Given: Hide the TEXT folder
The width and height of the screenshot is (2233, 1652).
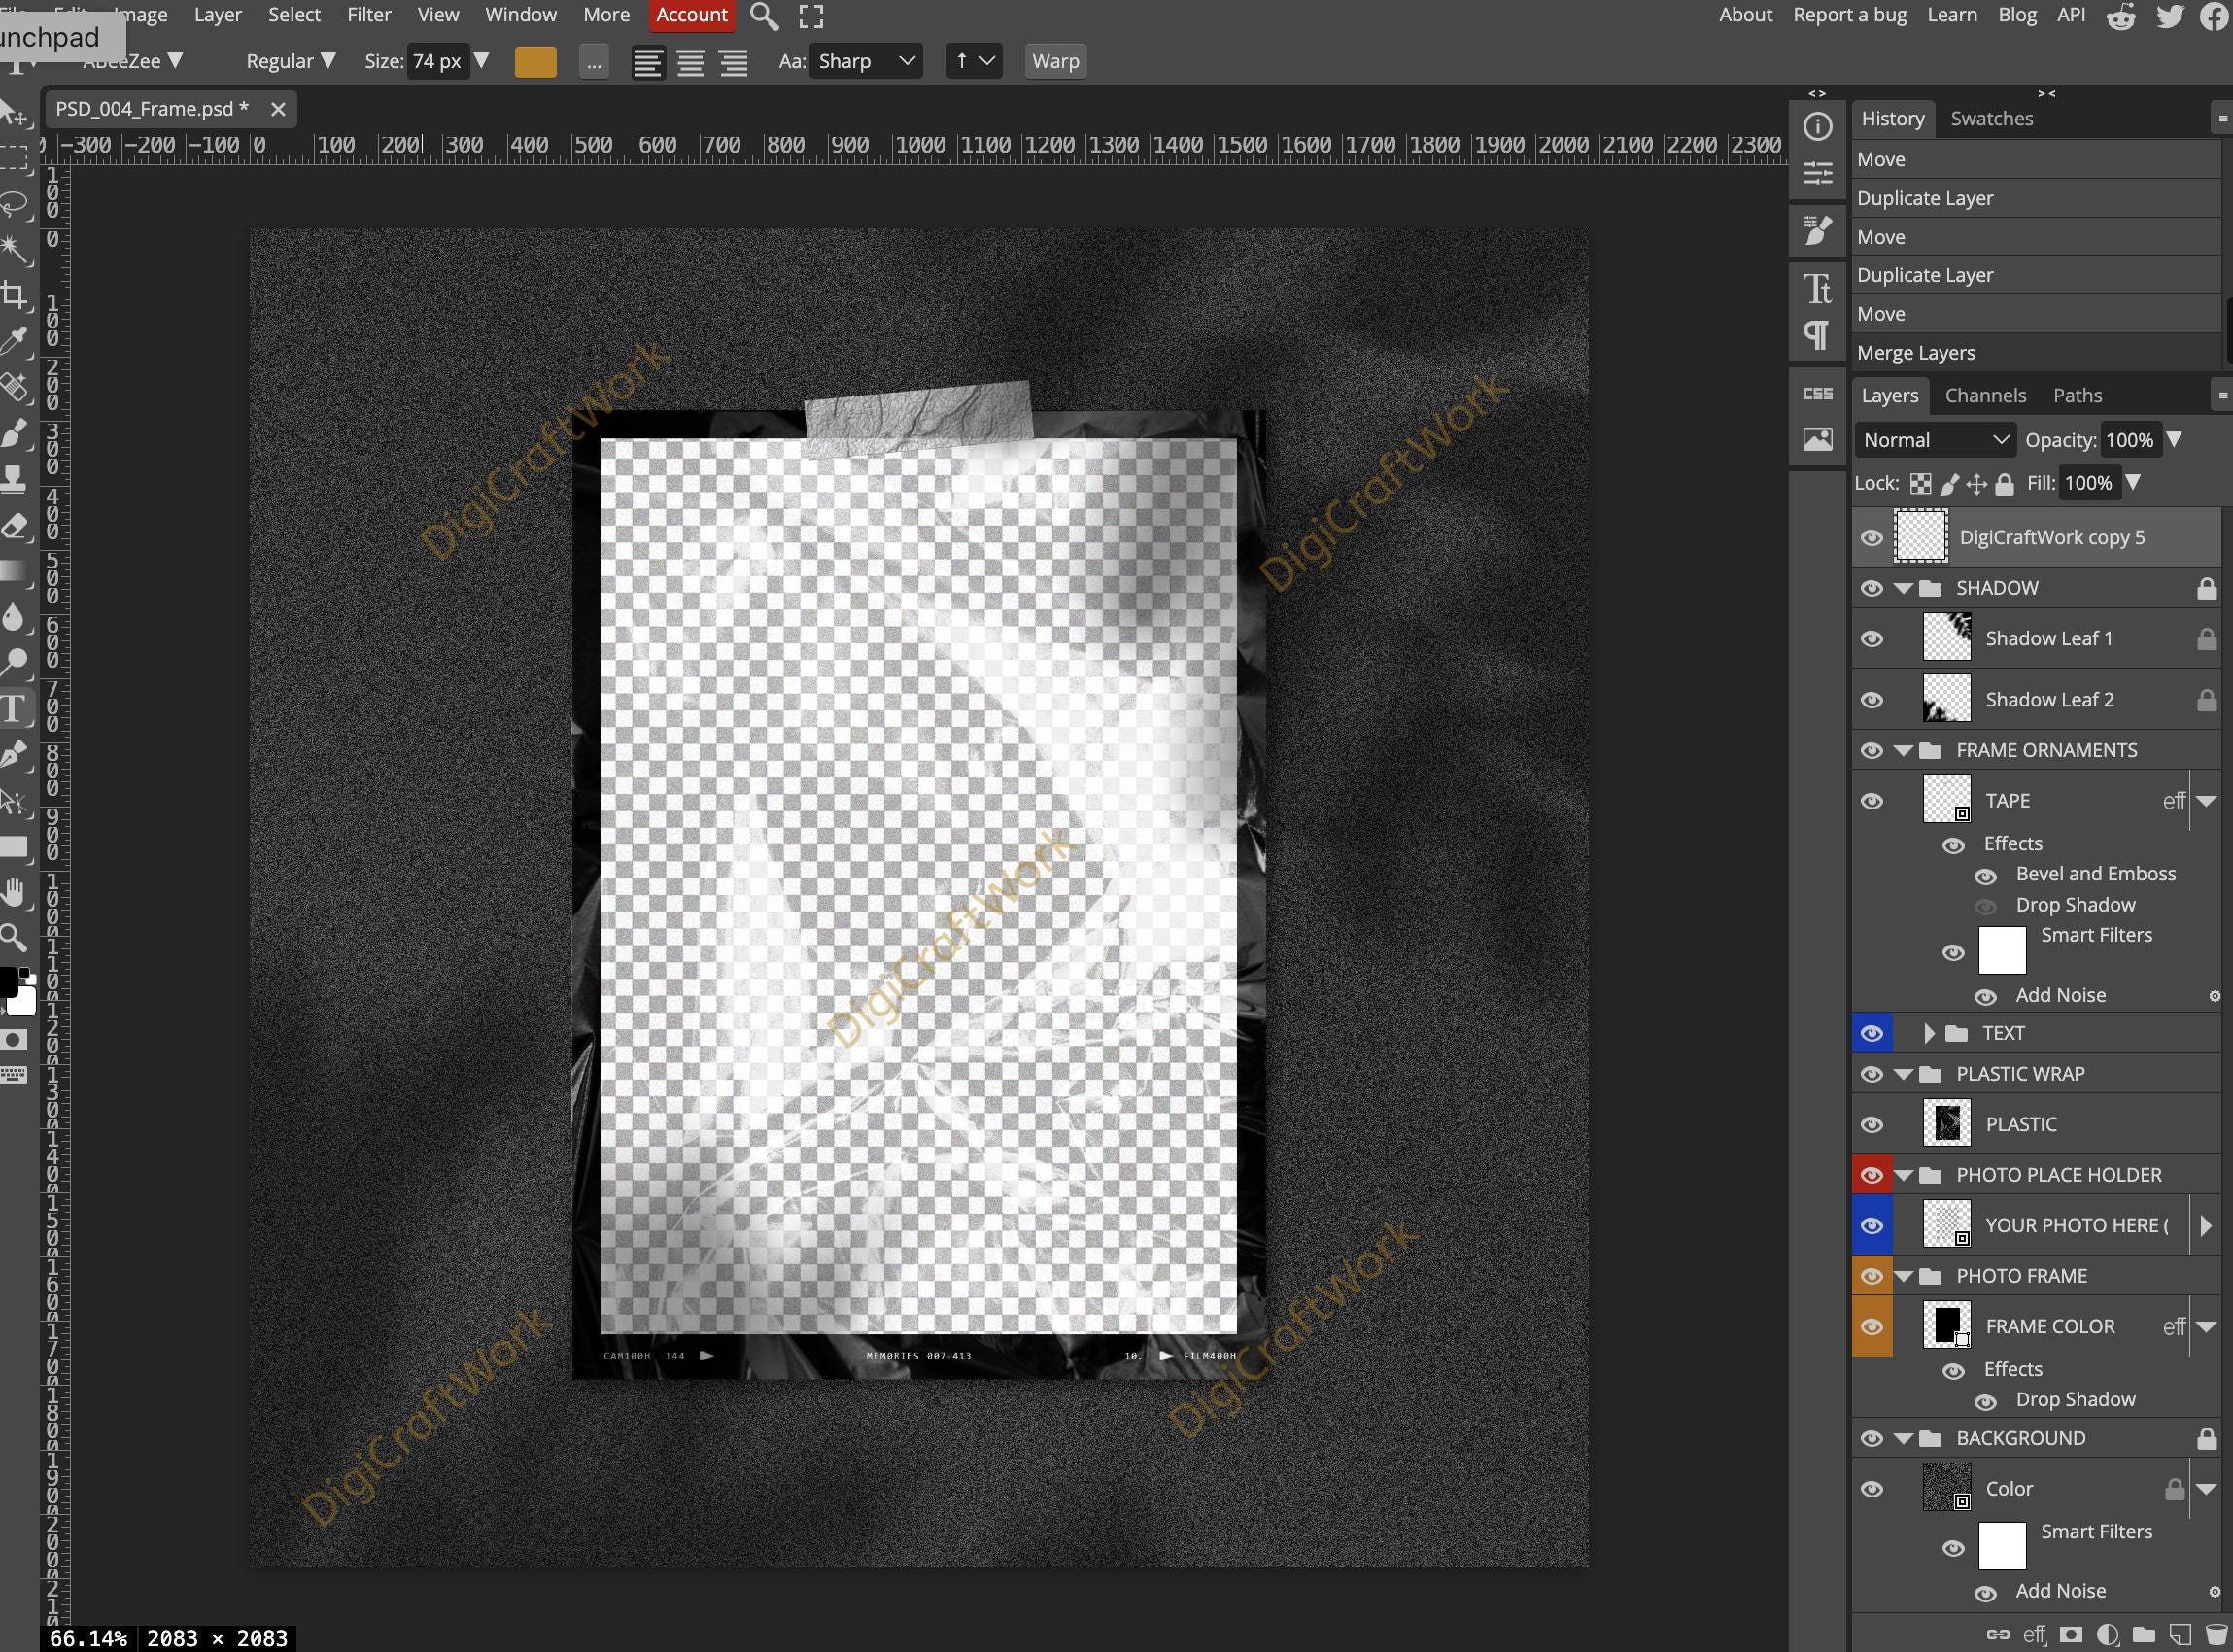Looking at the screenshot, I should pos(1871,1033).
